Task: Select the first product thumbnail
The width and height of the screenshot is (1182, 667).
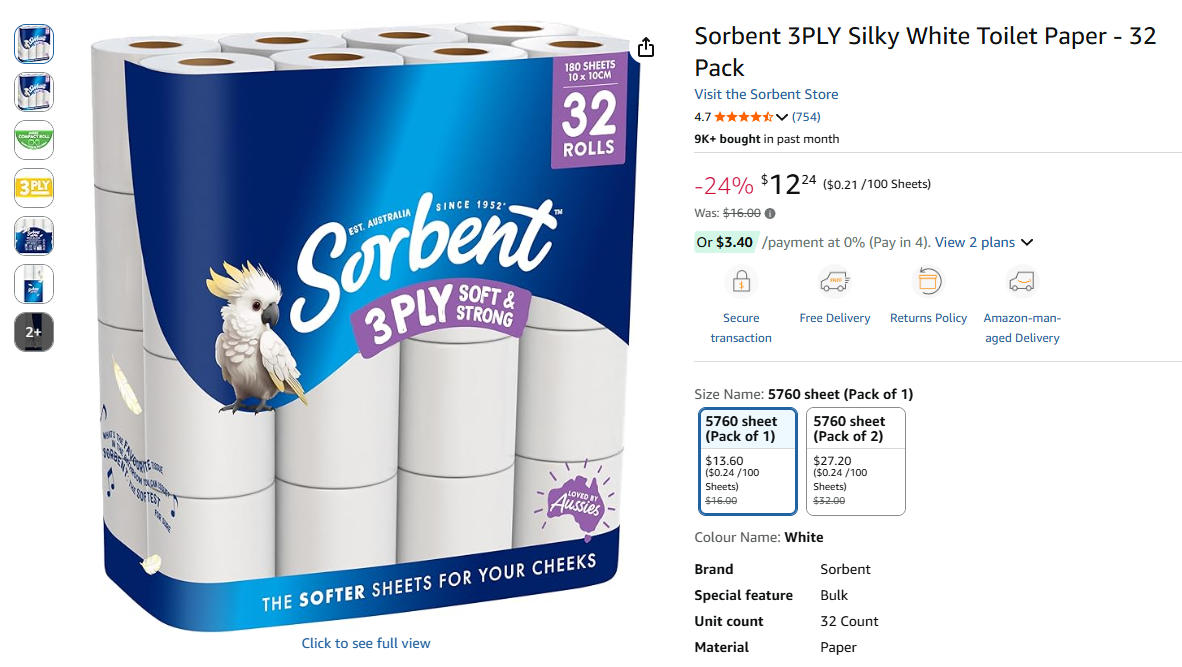Action: tap(34, 44)
